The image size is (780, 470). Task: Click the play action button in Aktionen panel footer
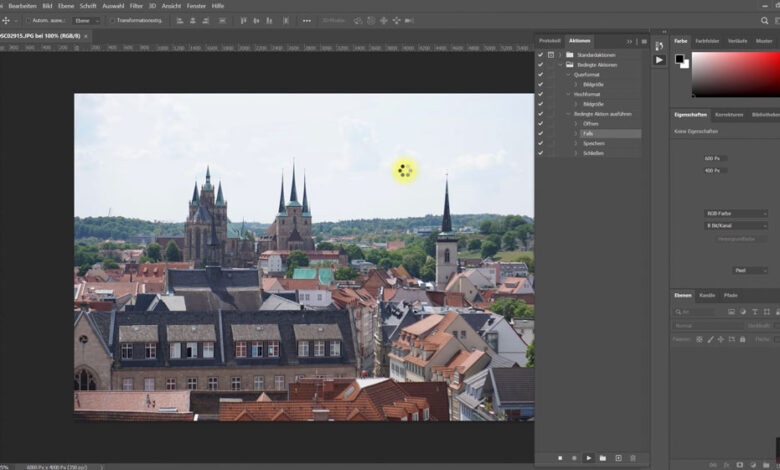pyautogui.click(x=589, y=457)
